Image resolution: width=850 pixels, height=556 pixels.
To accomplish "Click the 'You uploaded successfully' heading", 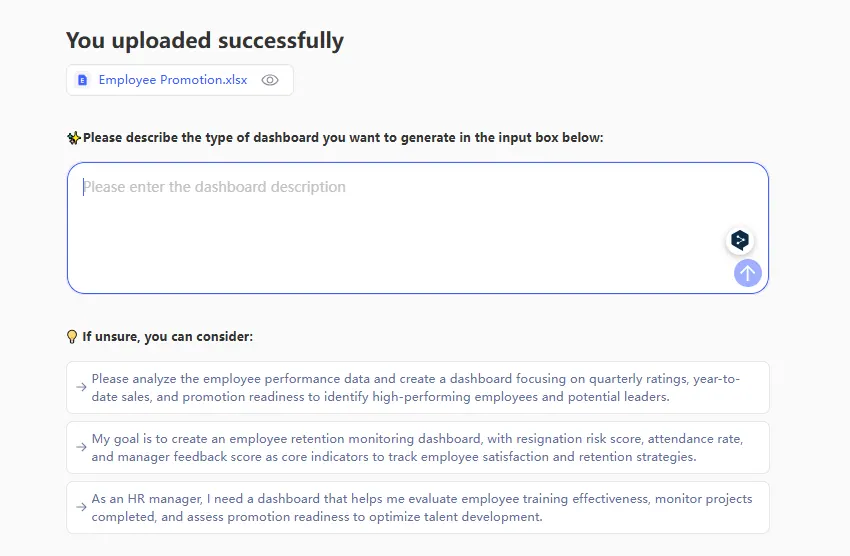I will coord(205,41).
